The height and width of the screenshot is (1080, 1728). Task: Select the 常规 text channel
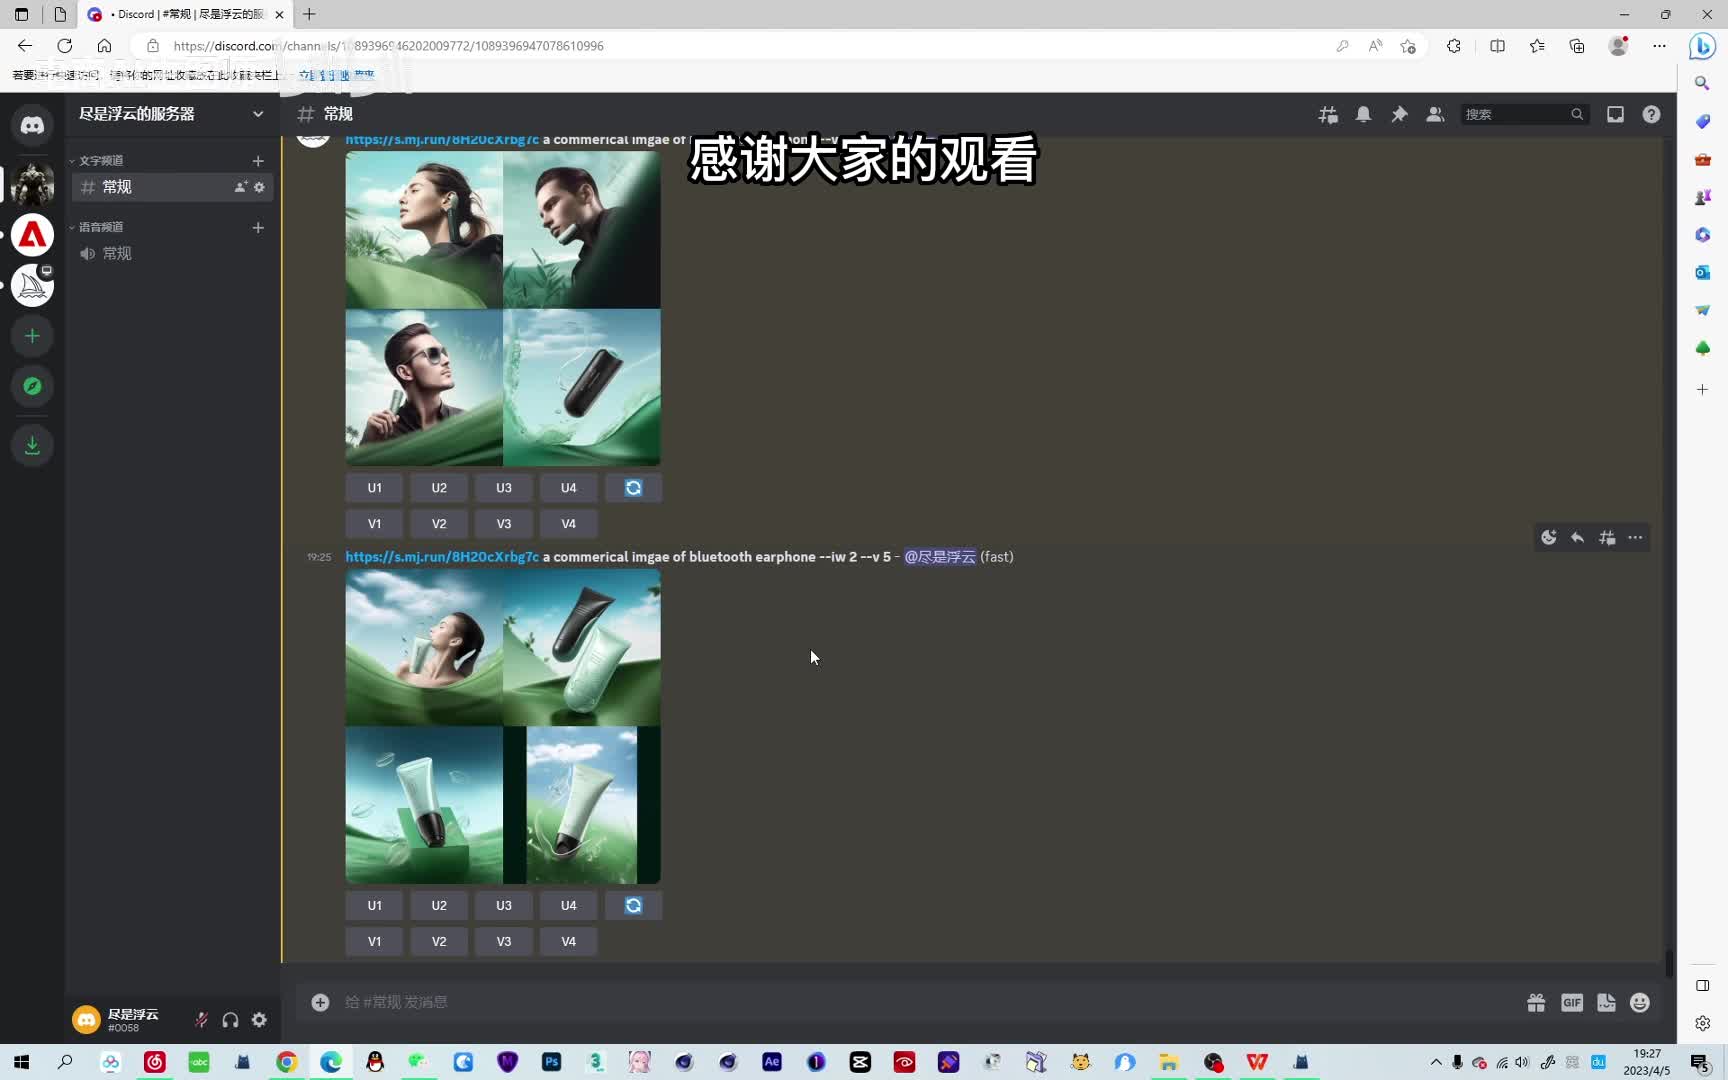pyautogui.click(x=117, y=187)
